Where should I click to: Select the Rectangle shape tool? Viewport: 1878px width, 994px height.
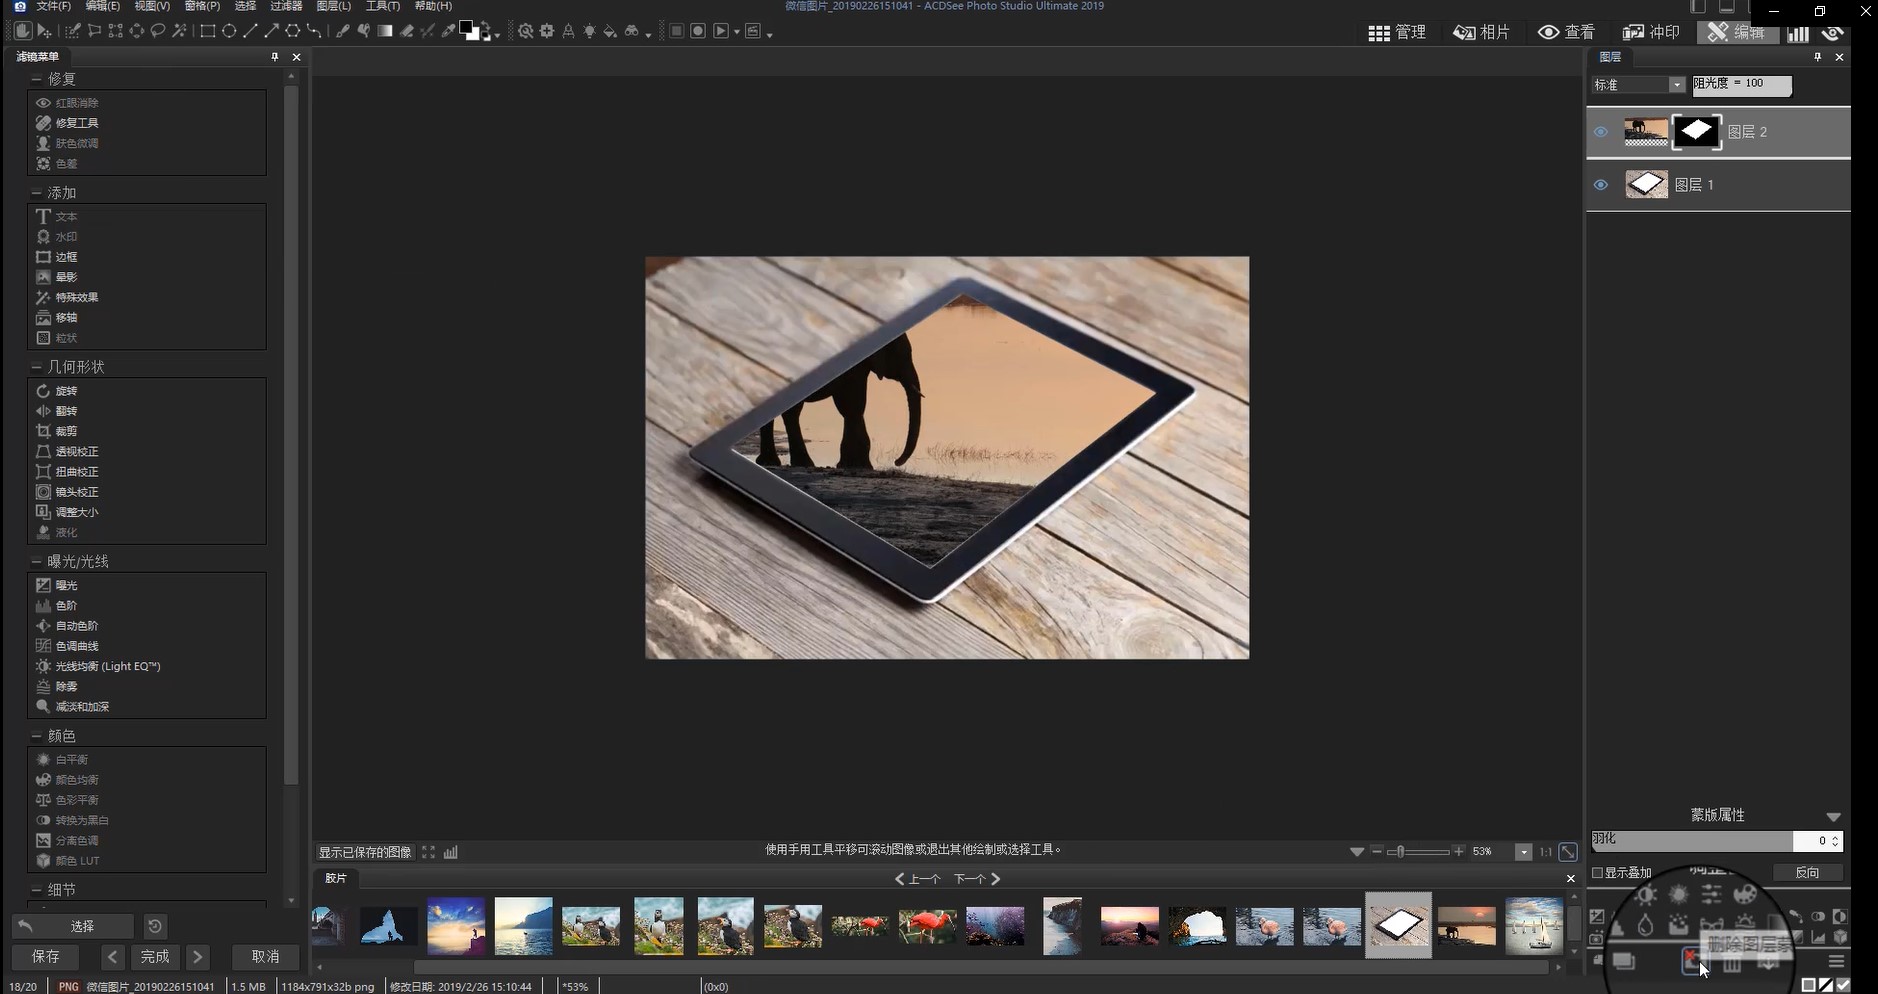(208, 31)
